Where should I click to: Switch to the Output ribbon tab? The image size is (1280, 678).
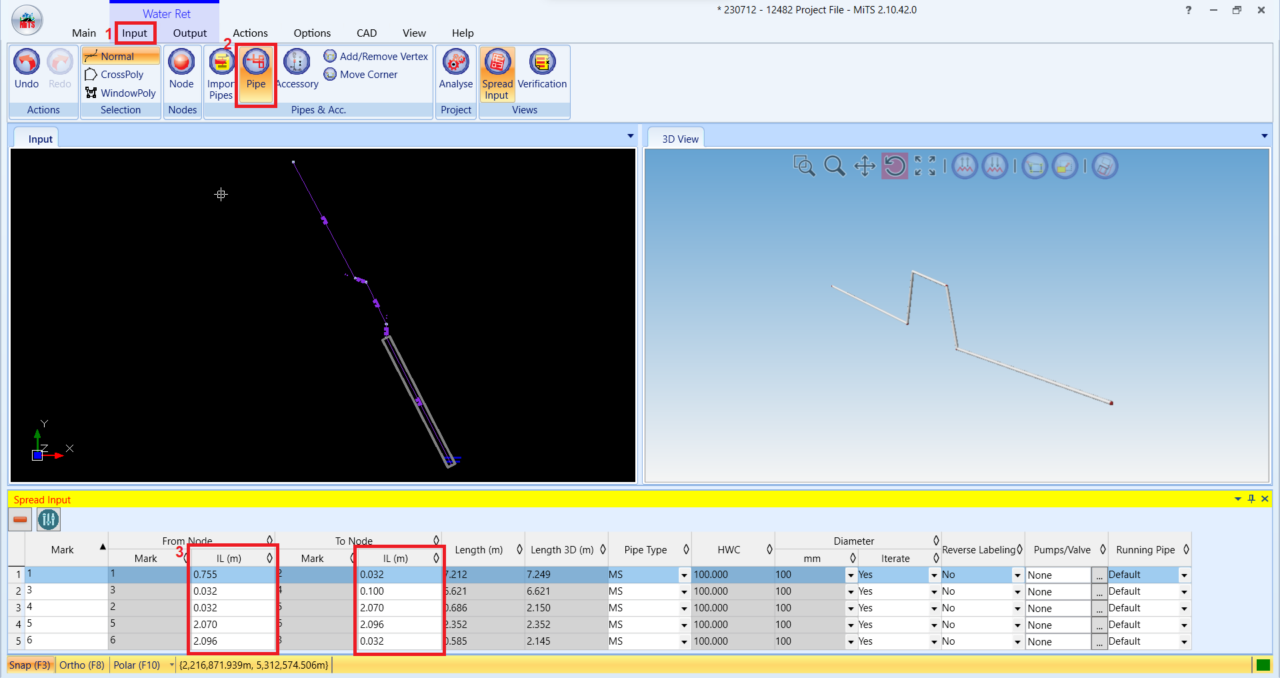pyautogui.click(x=189, y=32)
